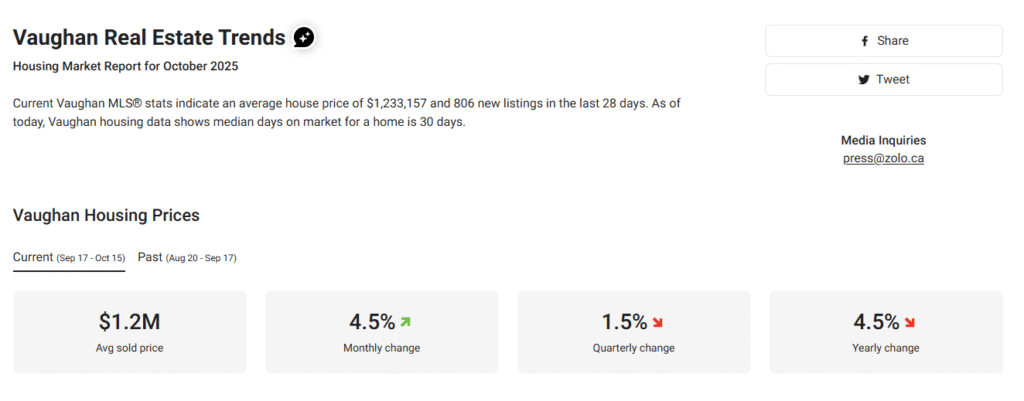Click the green up arrow for monthly change
Image resolution: width=1024 pixels, height=401 pixels.
405,322
